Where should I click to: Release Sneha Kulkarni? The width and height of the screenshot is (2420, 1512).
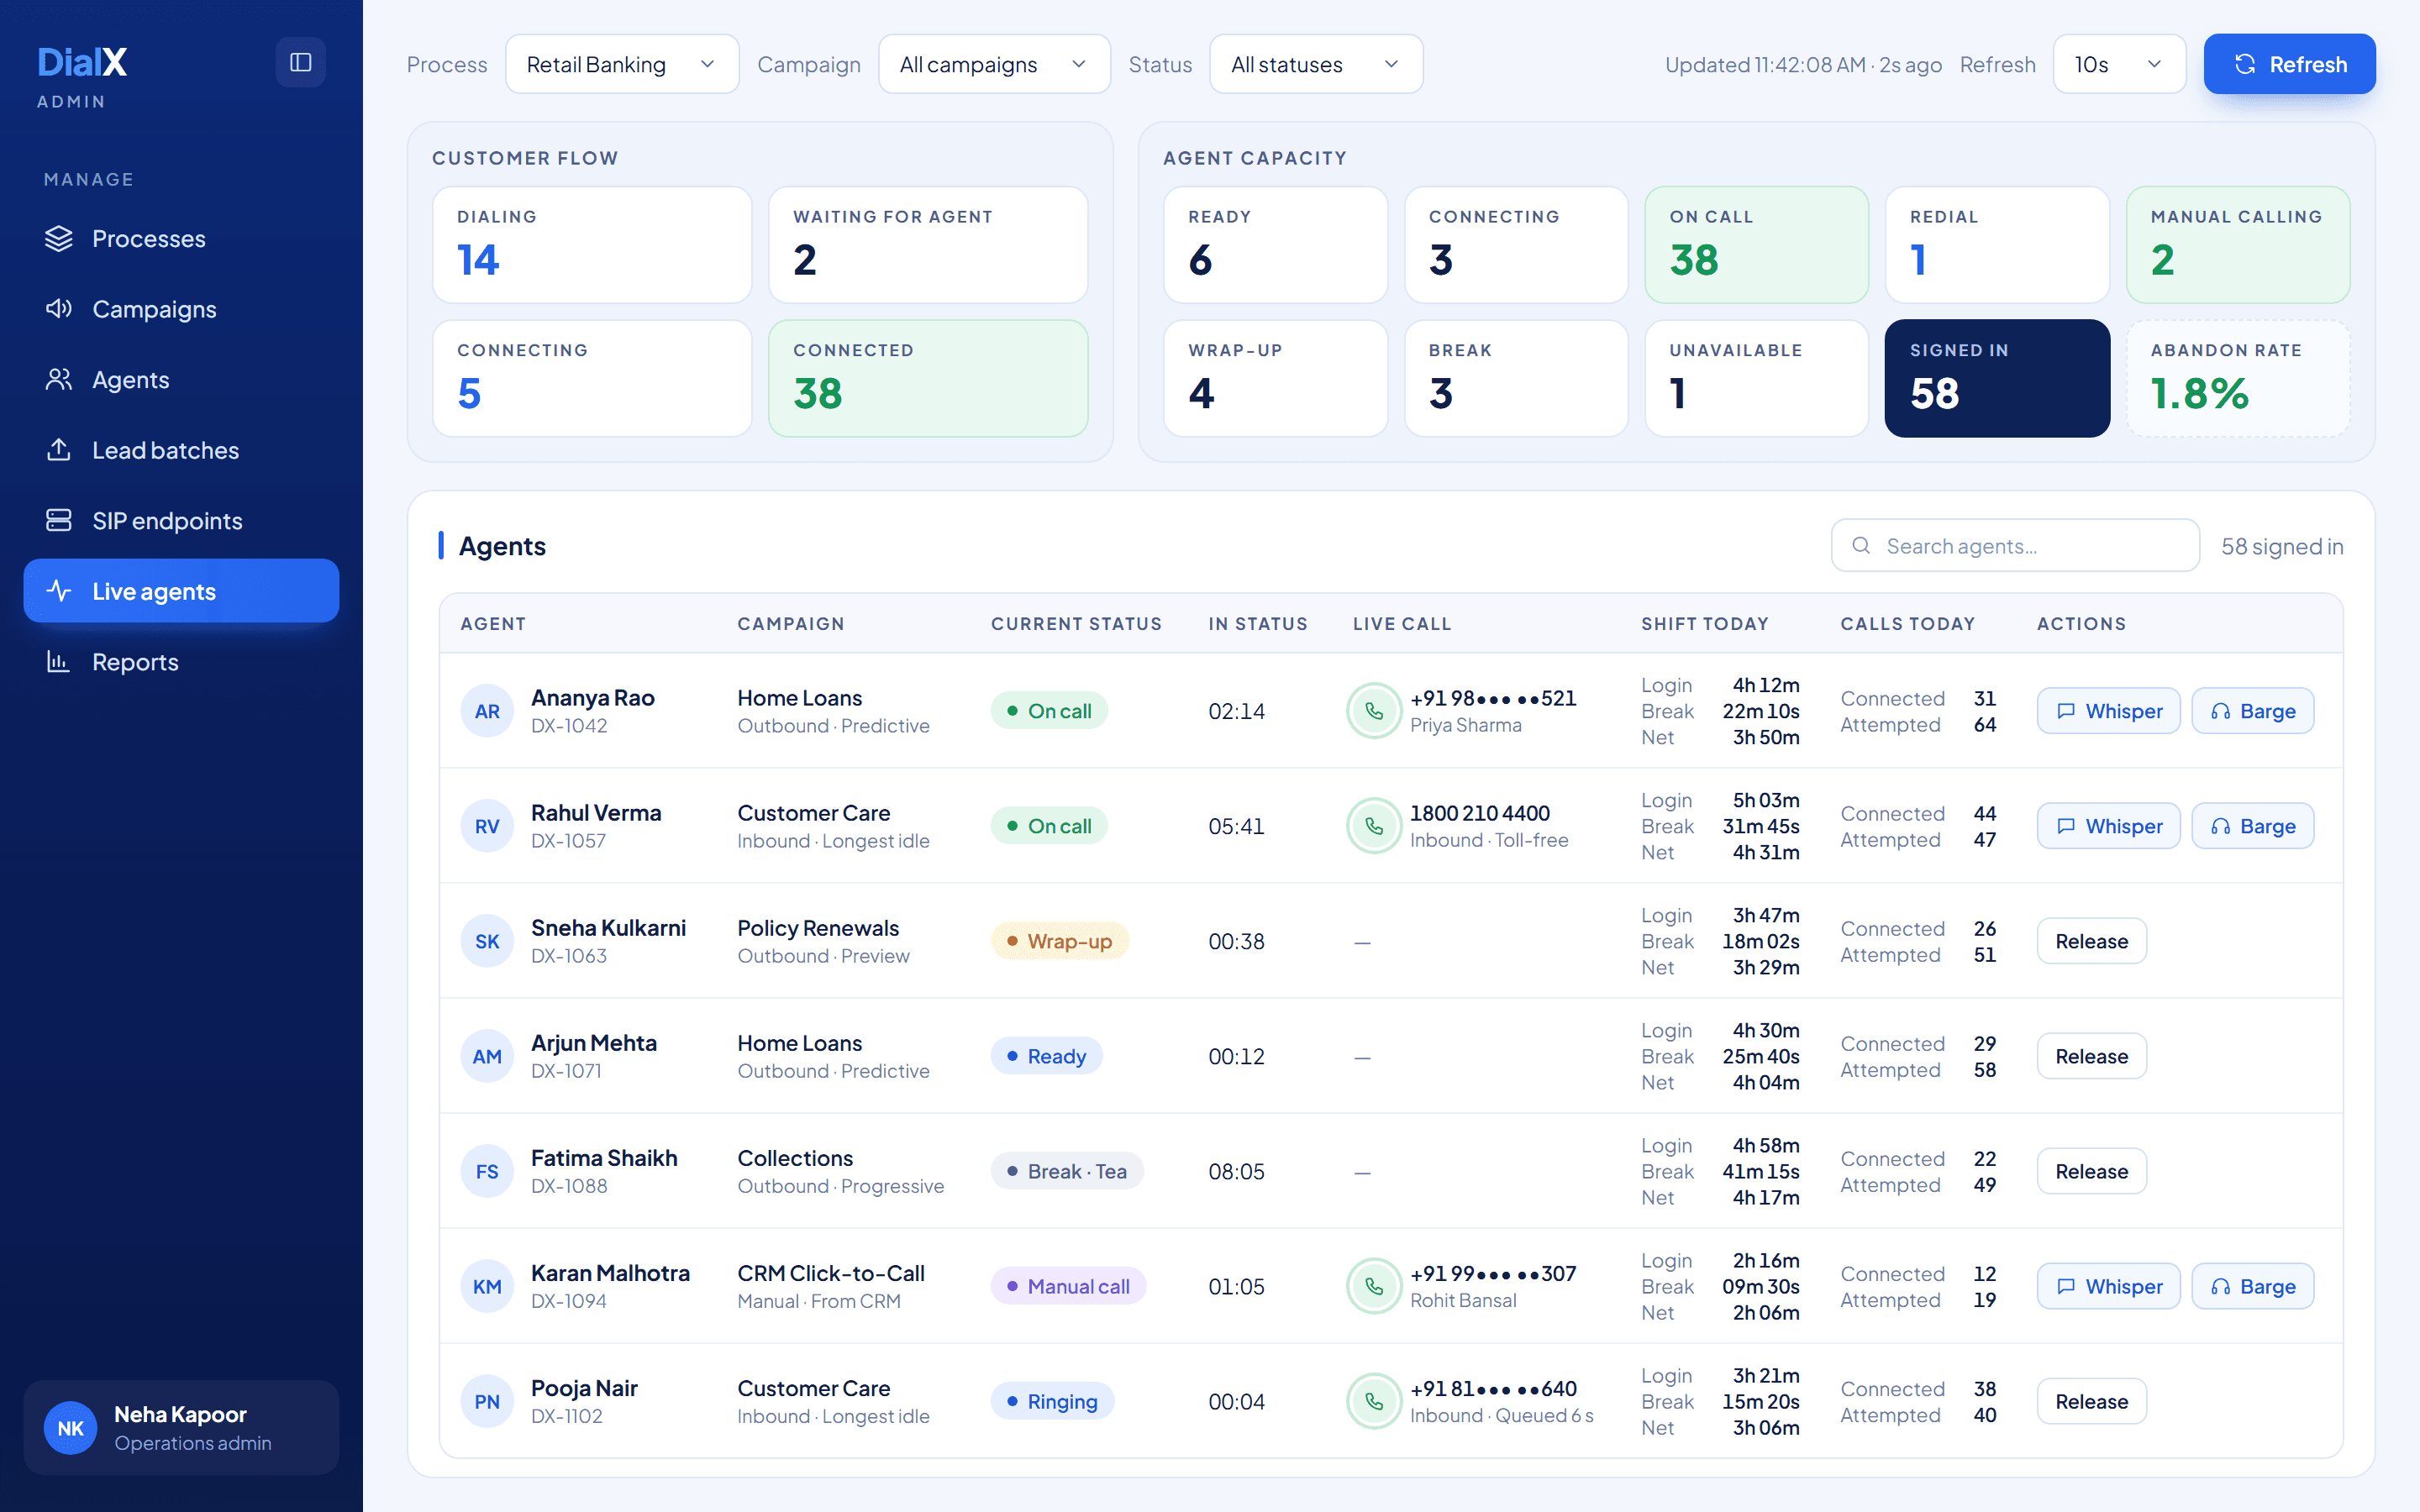pos(2091,941)
